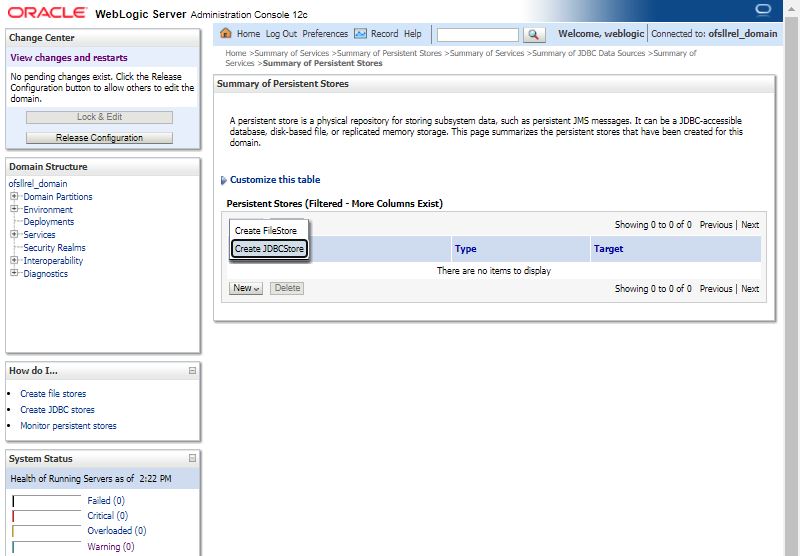Open Help in toolbar
The width and height of the screenshot is (800, 556).
pos(413,34)
